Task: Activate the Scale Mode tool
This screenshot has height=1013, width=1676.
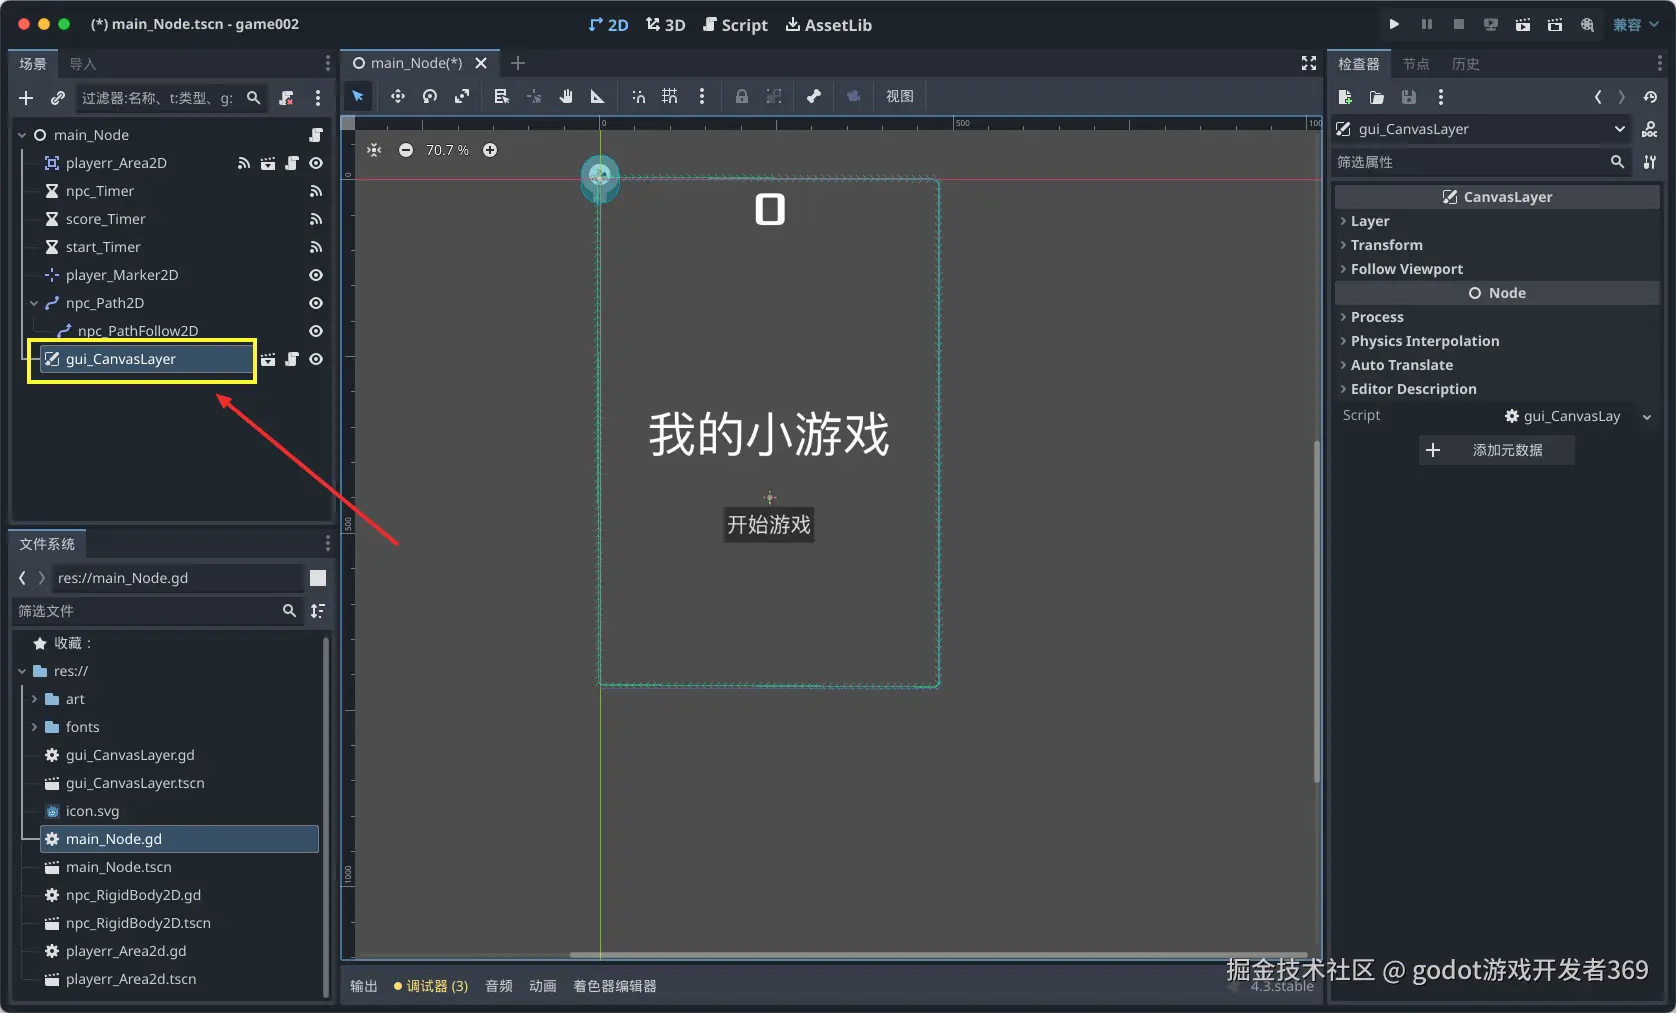Action: tap(462, 96)
